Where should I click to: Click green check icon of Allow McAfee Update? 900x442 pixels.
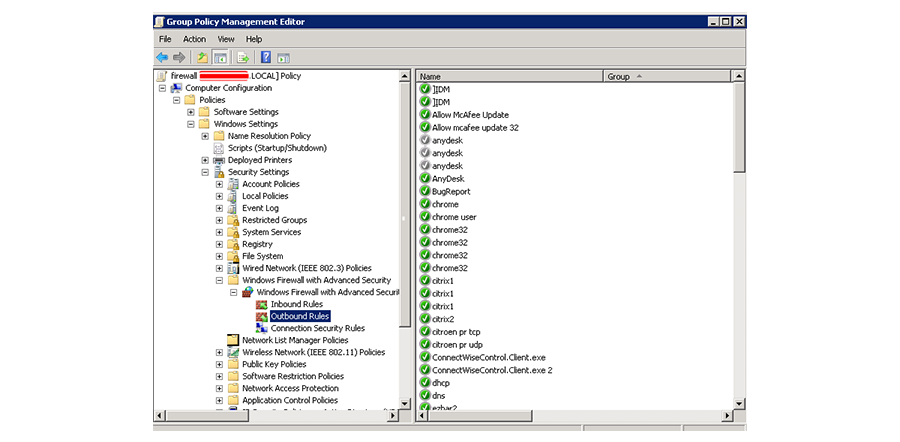[425, 115]
